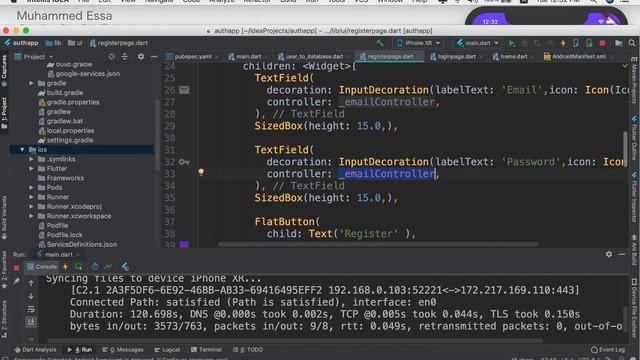Expand the Flutter folder in the project tree

[31, 169]
